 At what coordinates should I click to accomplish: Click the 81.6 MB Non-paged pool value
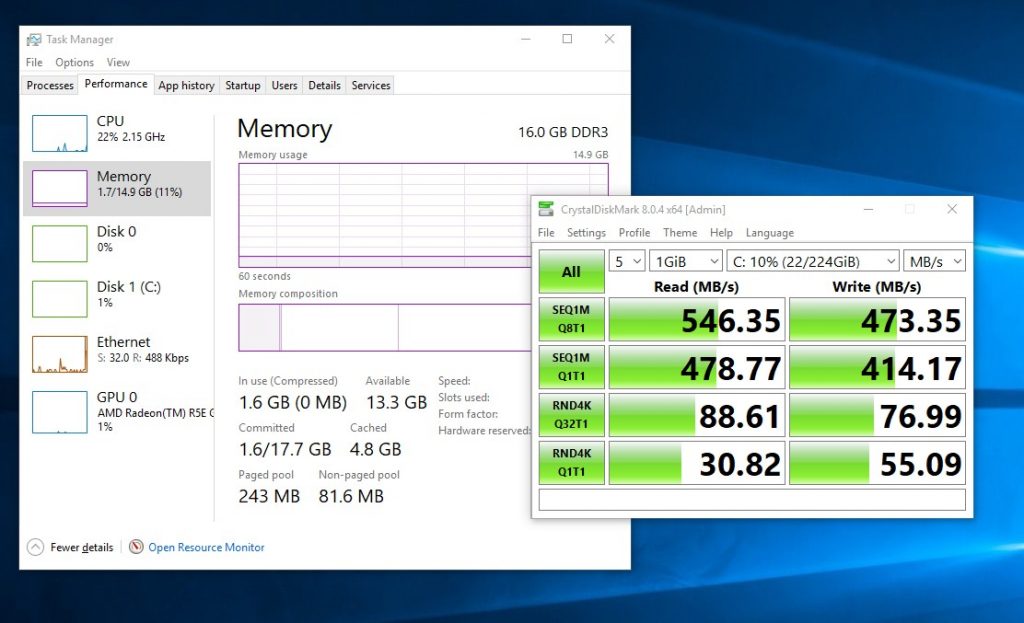tap(351, 496)
